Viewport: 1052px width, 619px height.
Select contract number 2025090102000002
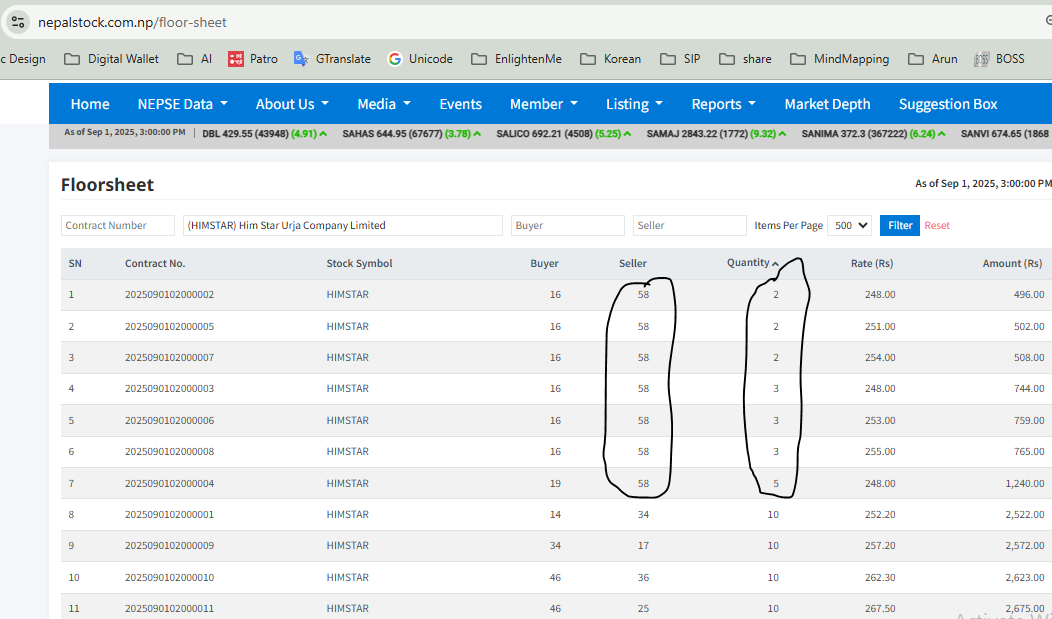[169, 294]
